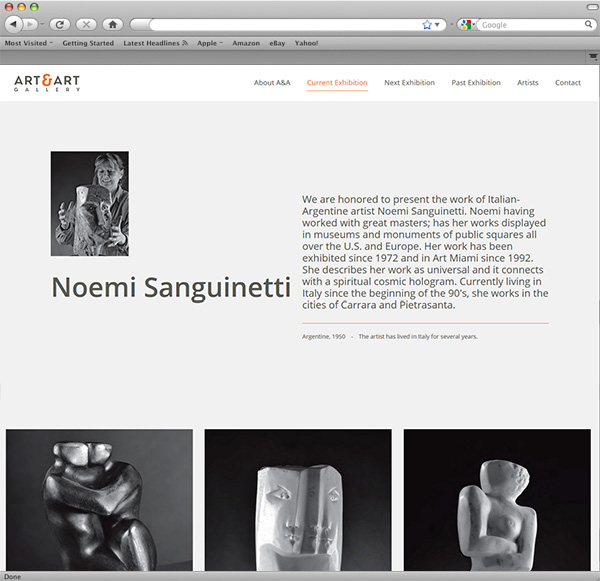Click the Stop loading X icon

86,25
